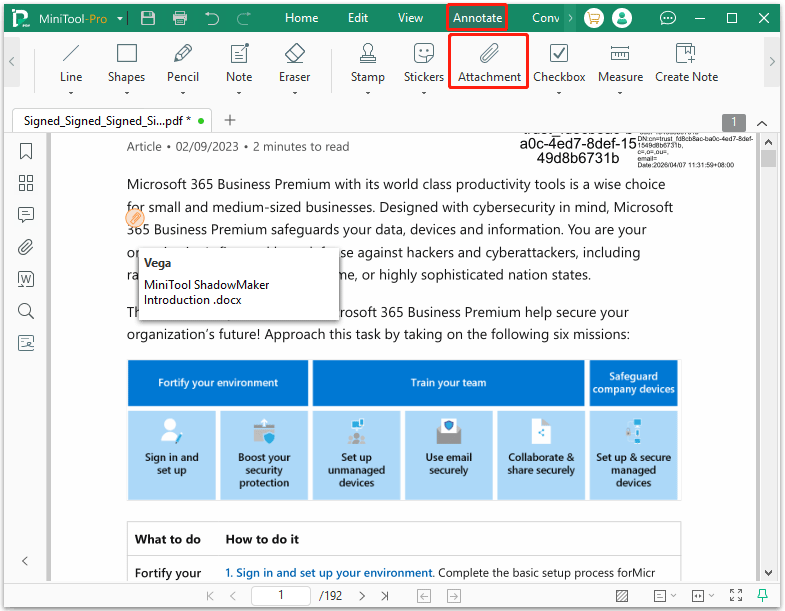Open the MiniTool-Pro app menu dropdown
Image resolution: width=785 pixels, height=611 pixels.
pyautogui.click(x=120, y=19)
